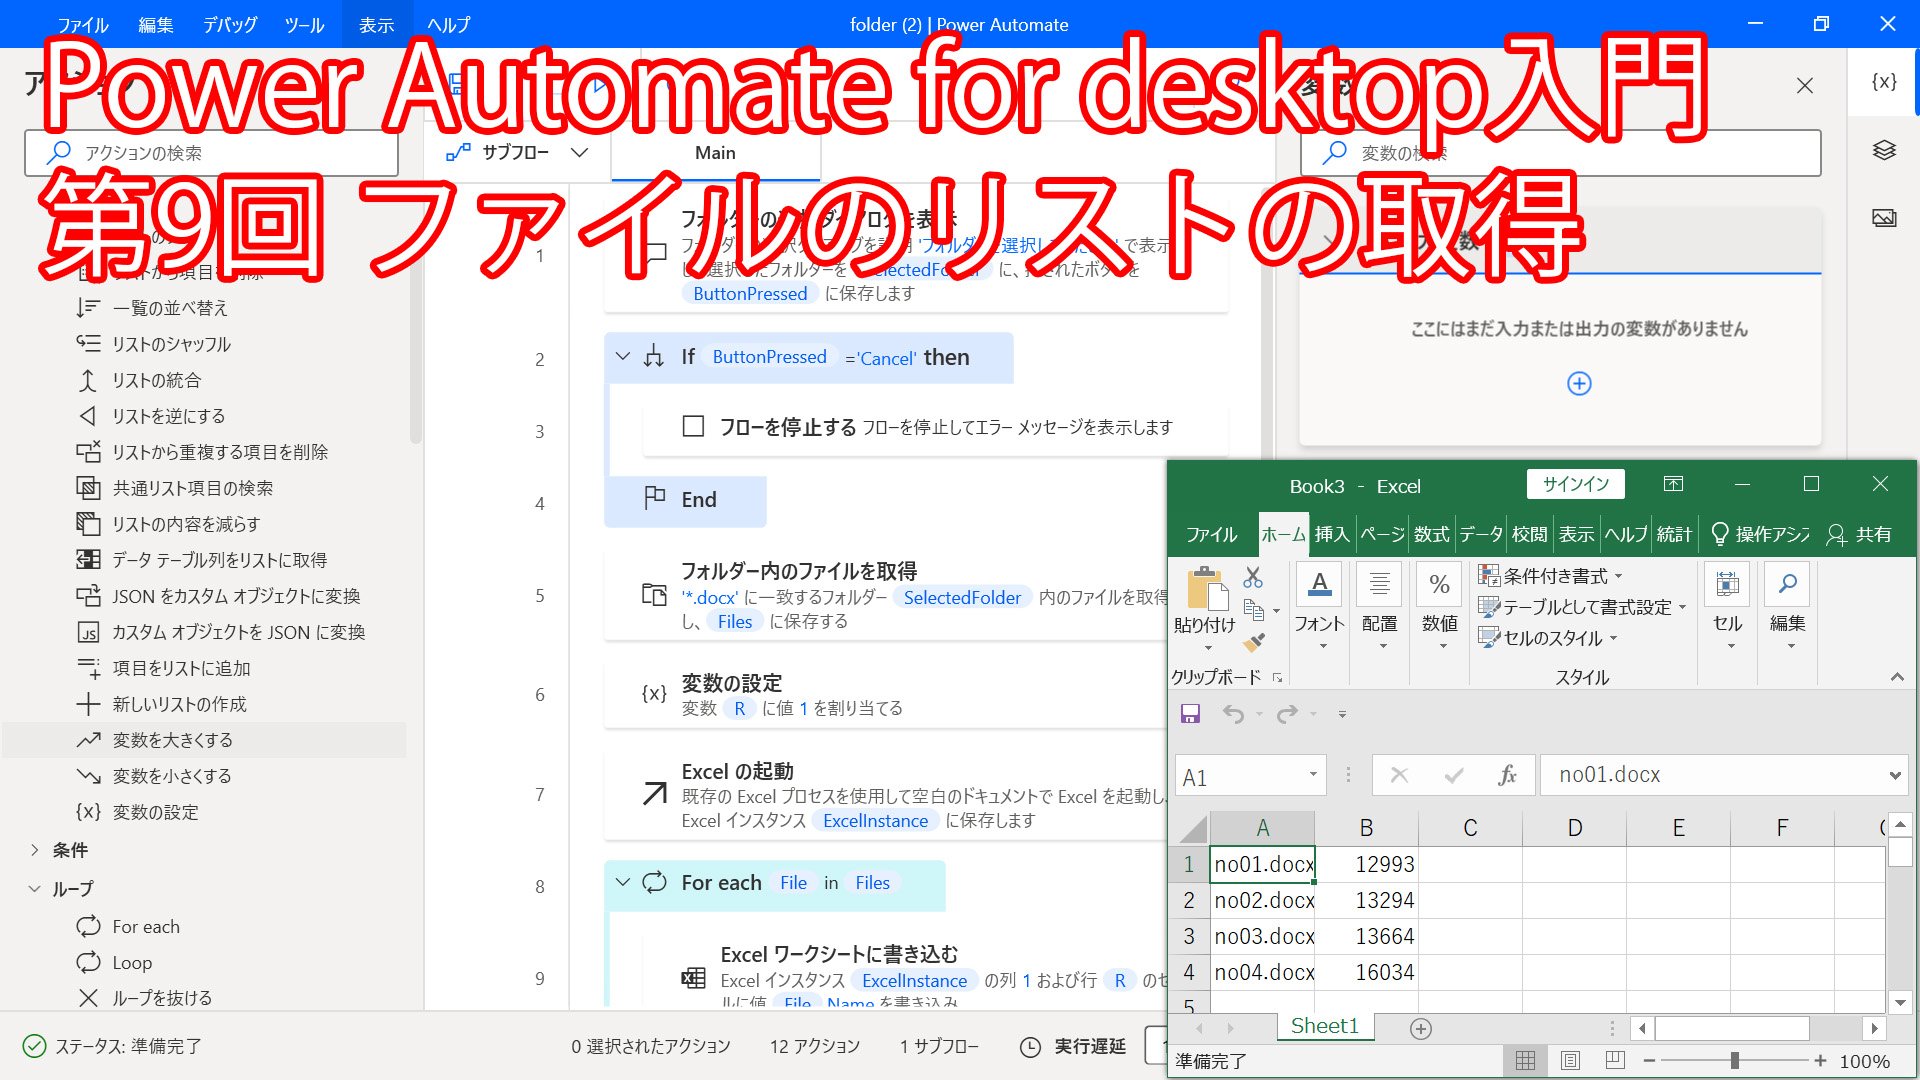Open Power Automate Edit menu
The height and width of the screenshot is (1080, 1920).
(x=156, y=25)
